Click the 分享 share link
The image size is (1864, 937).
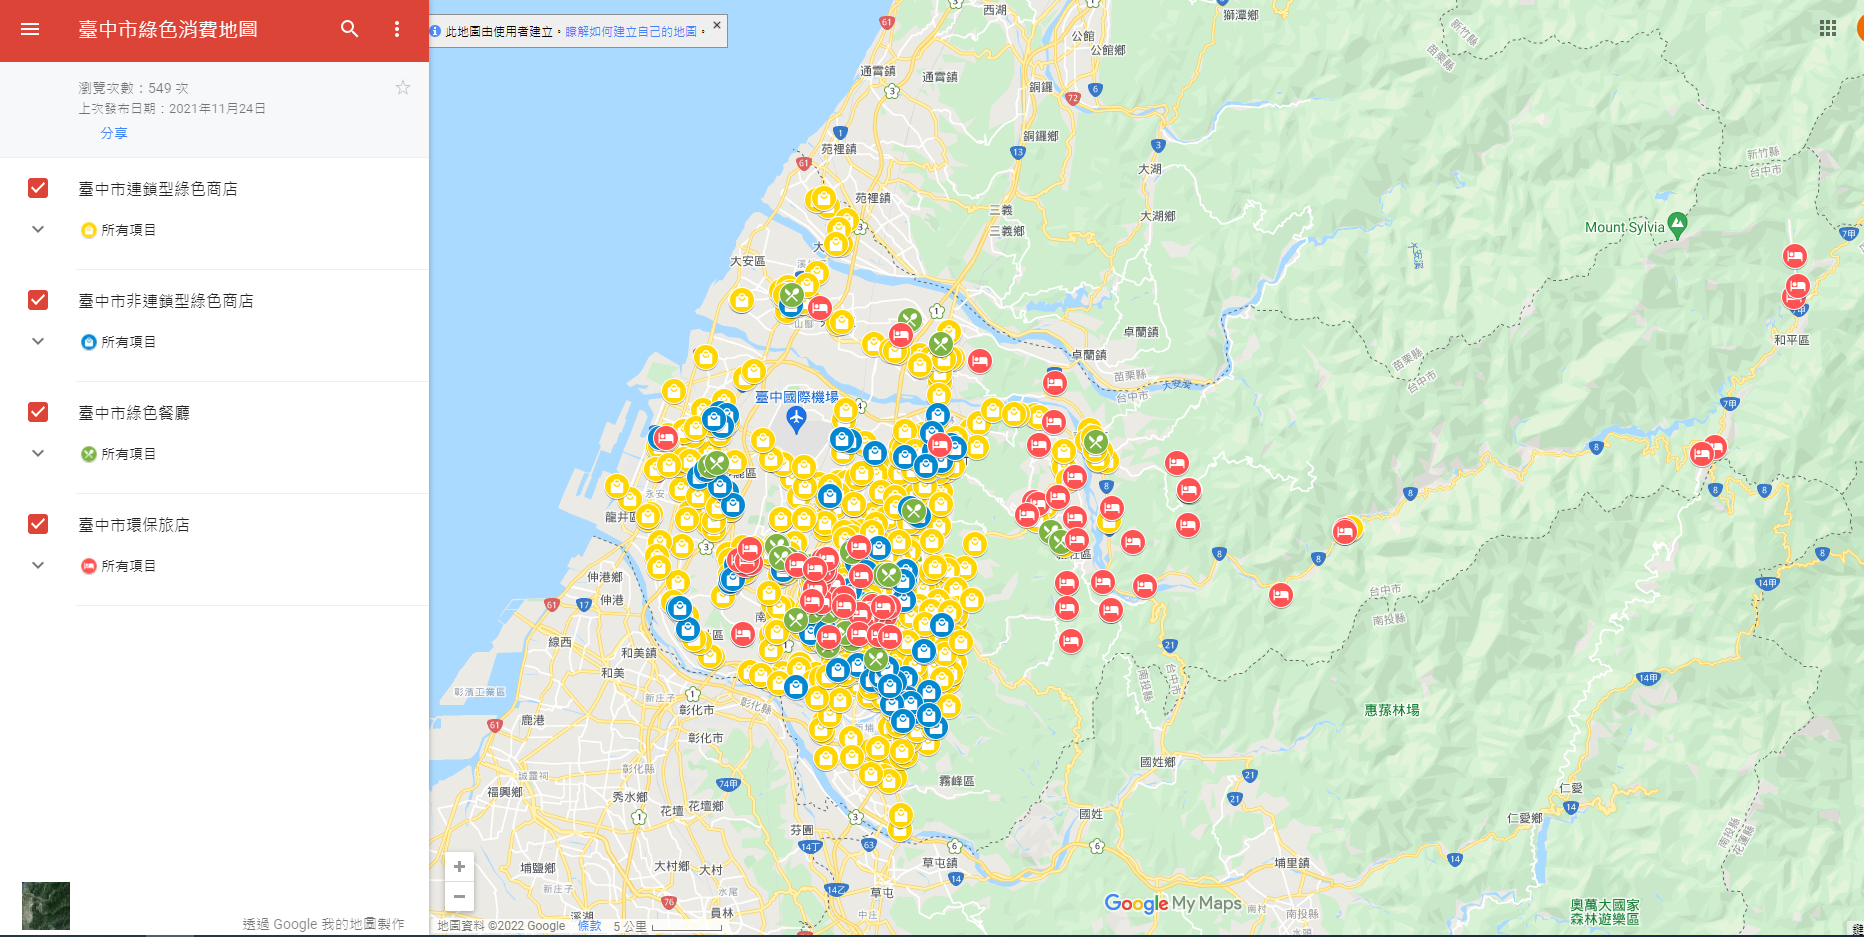[x=114, y=133]
